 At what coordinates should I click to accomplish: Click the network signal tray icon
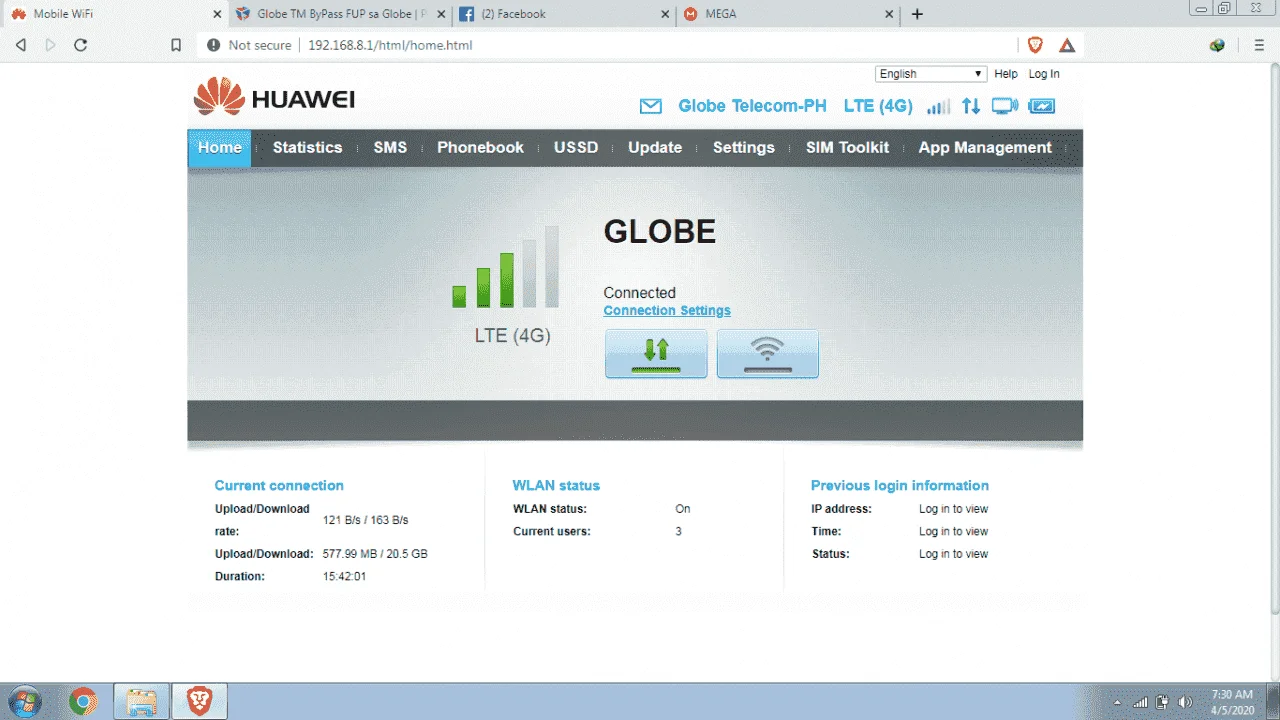(1141, 702)
